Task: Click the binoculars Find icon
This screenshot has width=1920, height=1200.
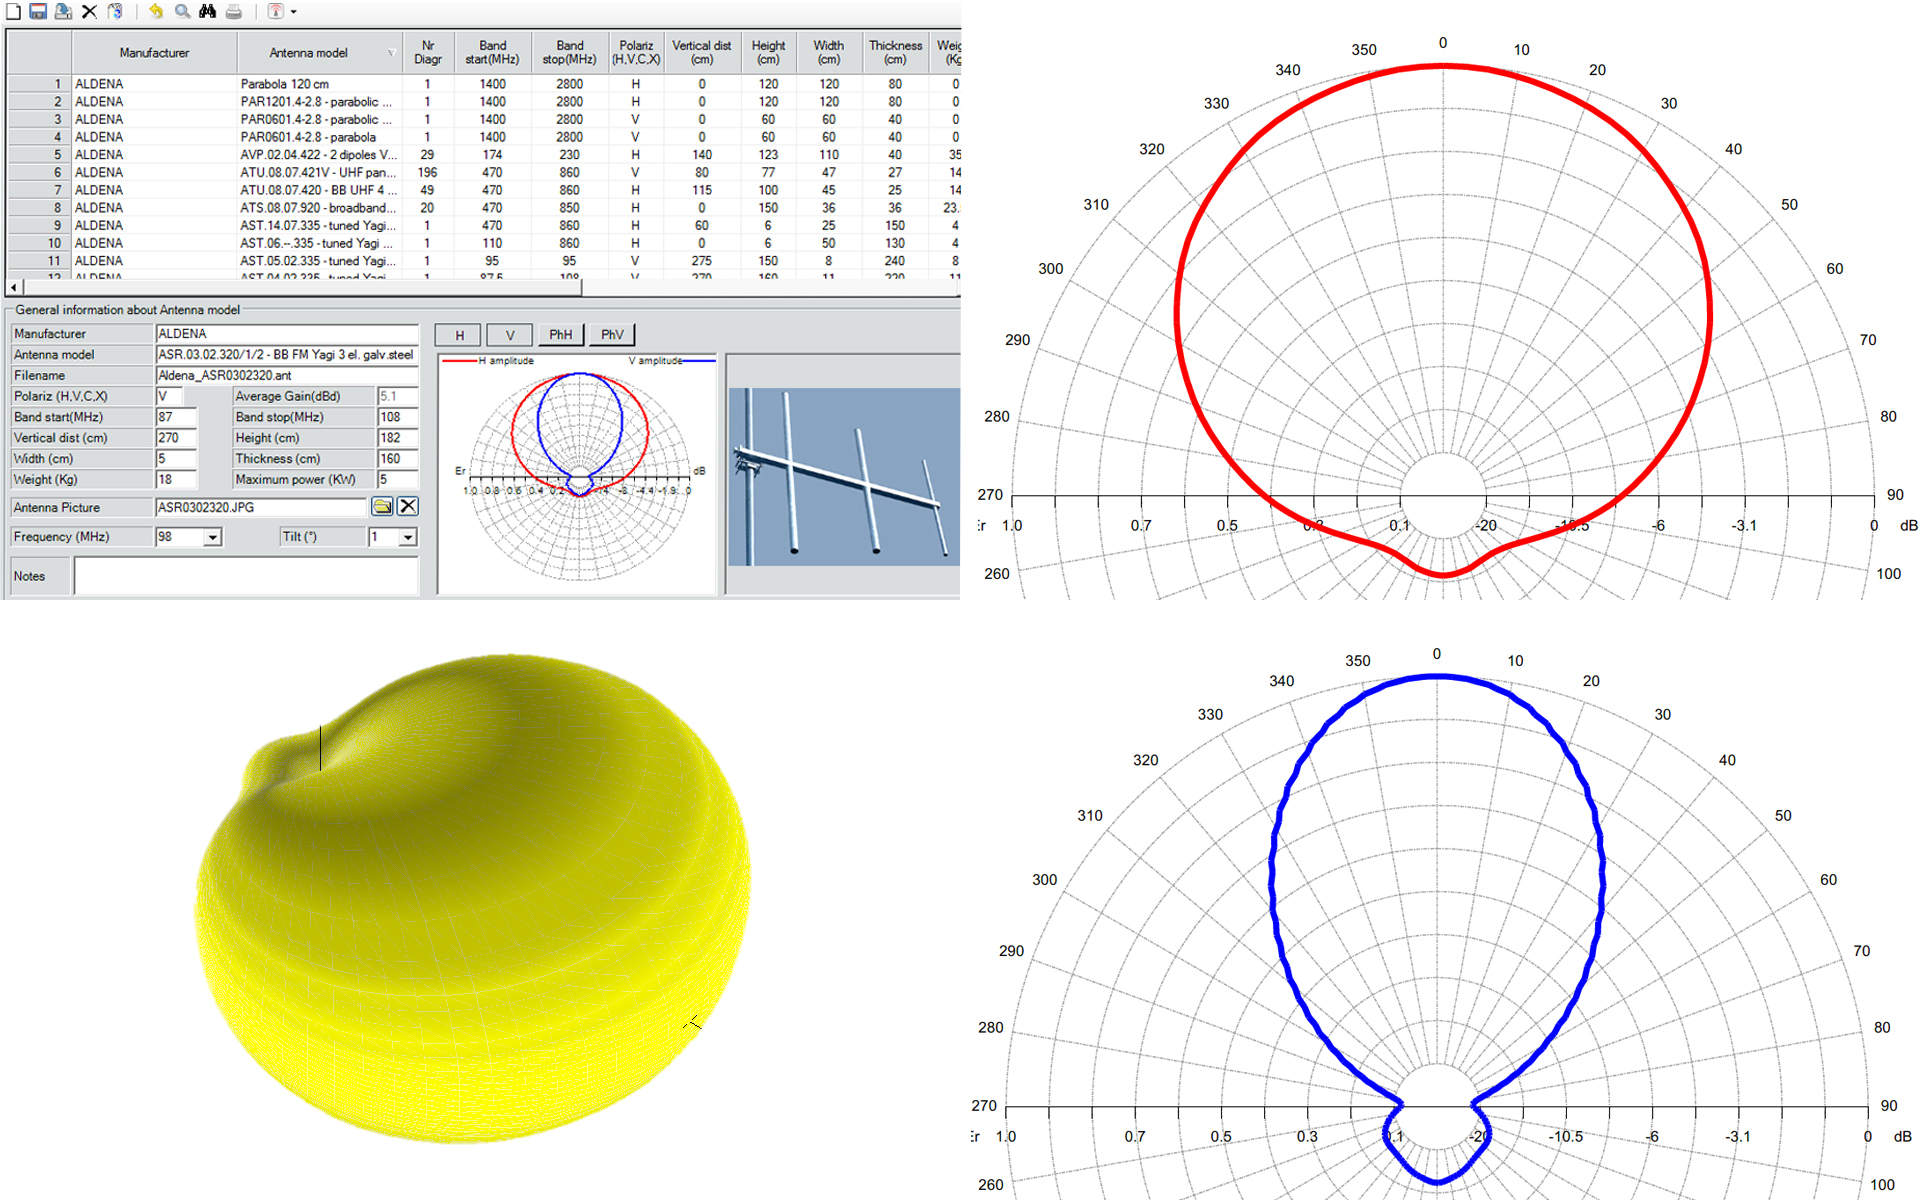Action: coord(207,11)
